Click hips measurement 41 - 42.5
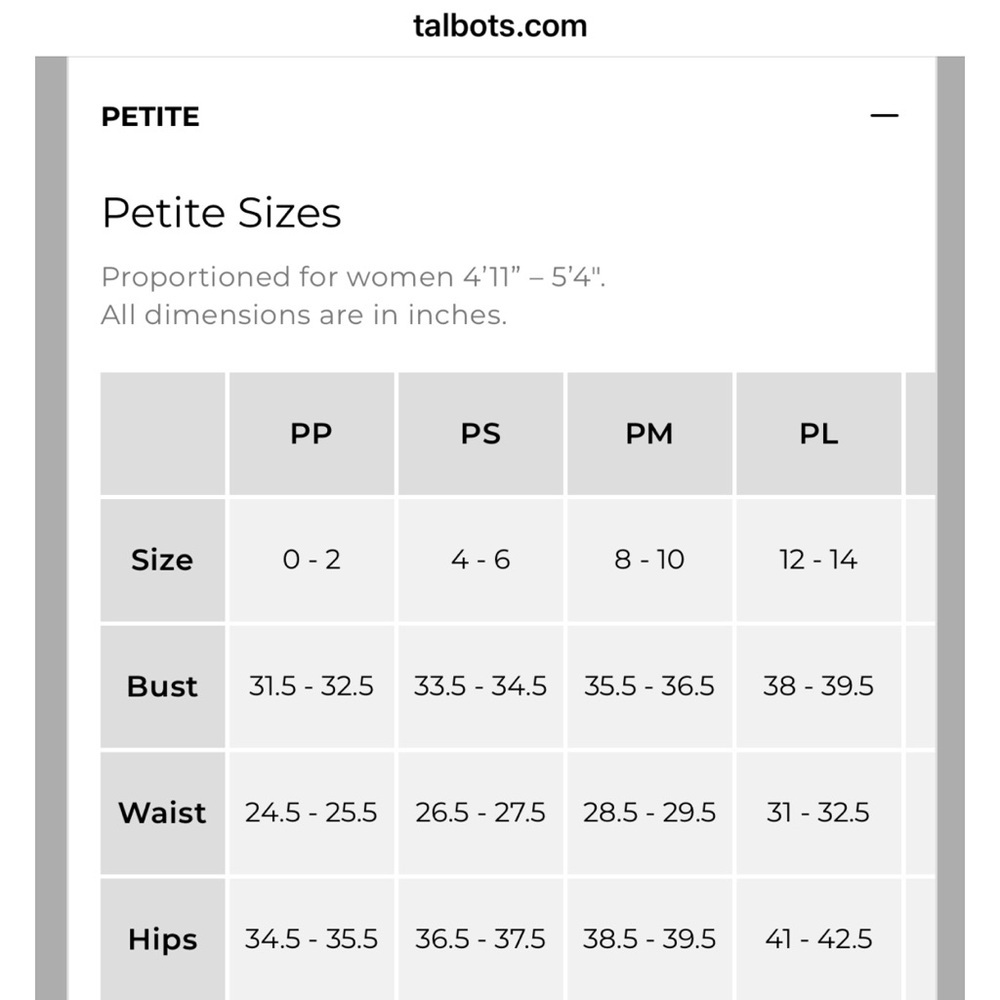This screenshot has width=1000, height=1000. (x=818, y=939)
